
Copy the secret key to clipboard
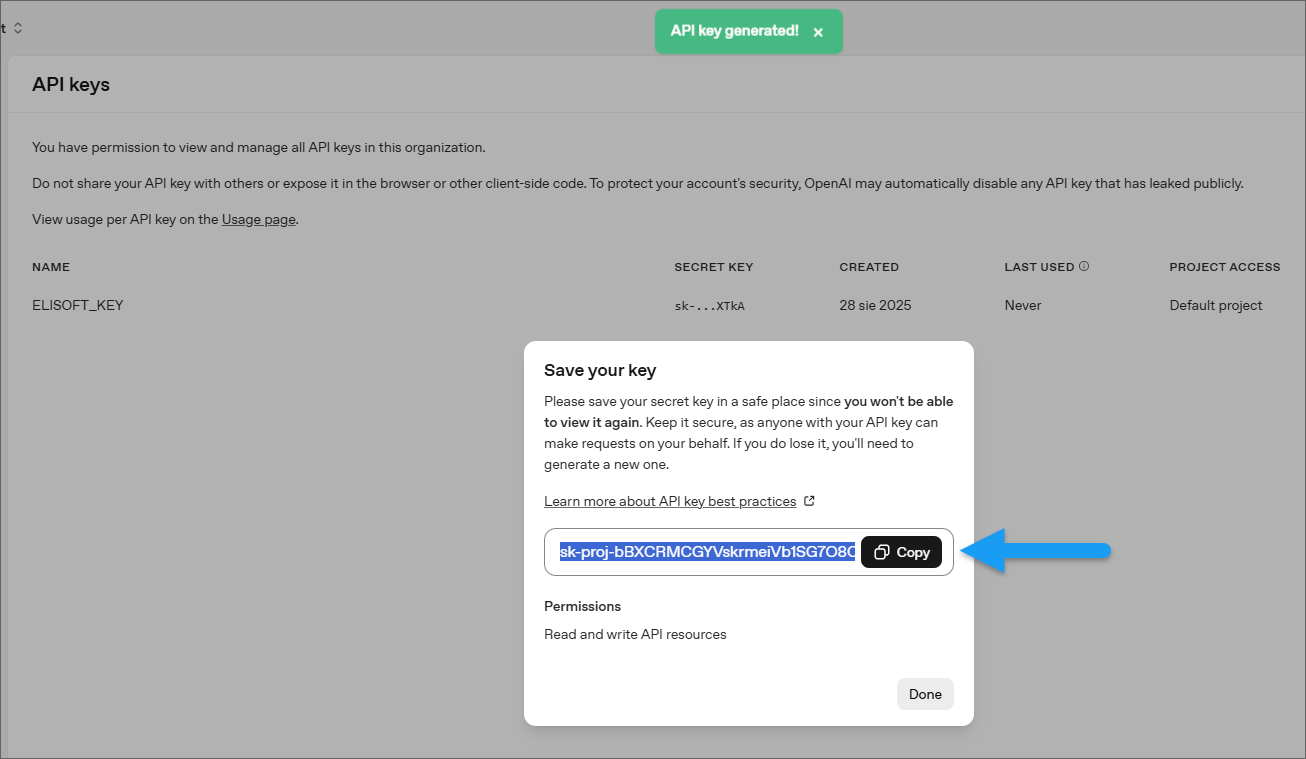click(901, 552)
